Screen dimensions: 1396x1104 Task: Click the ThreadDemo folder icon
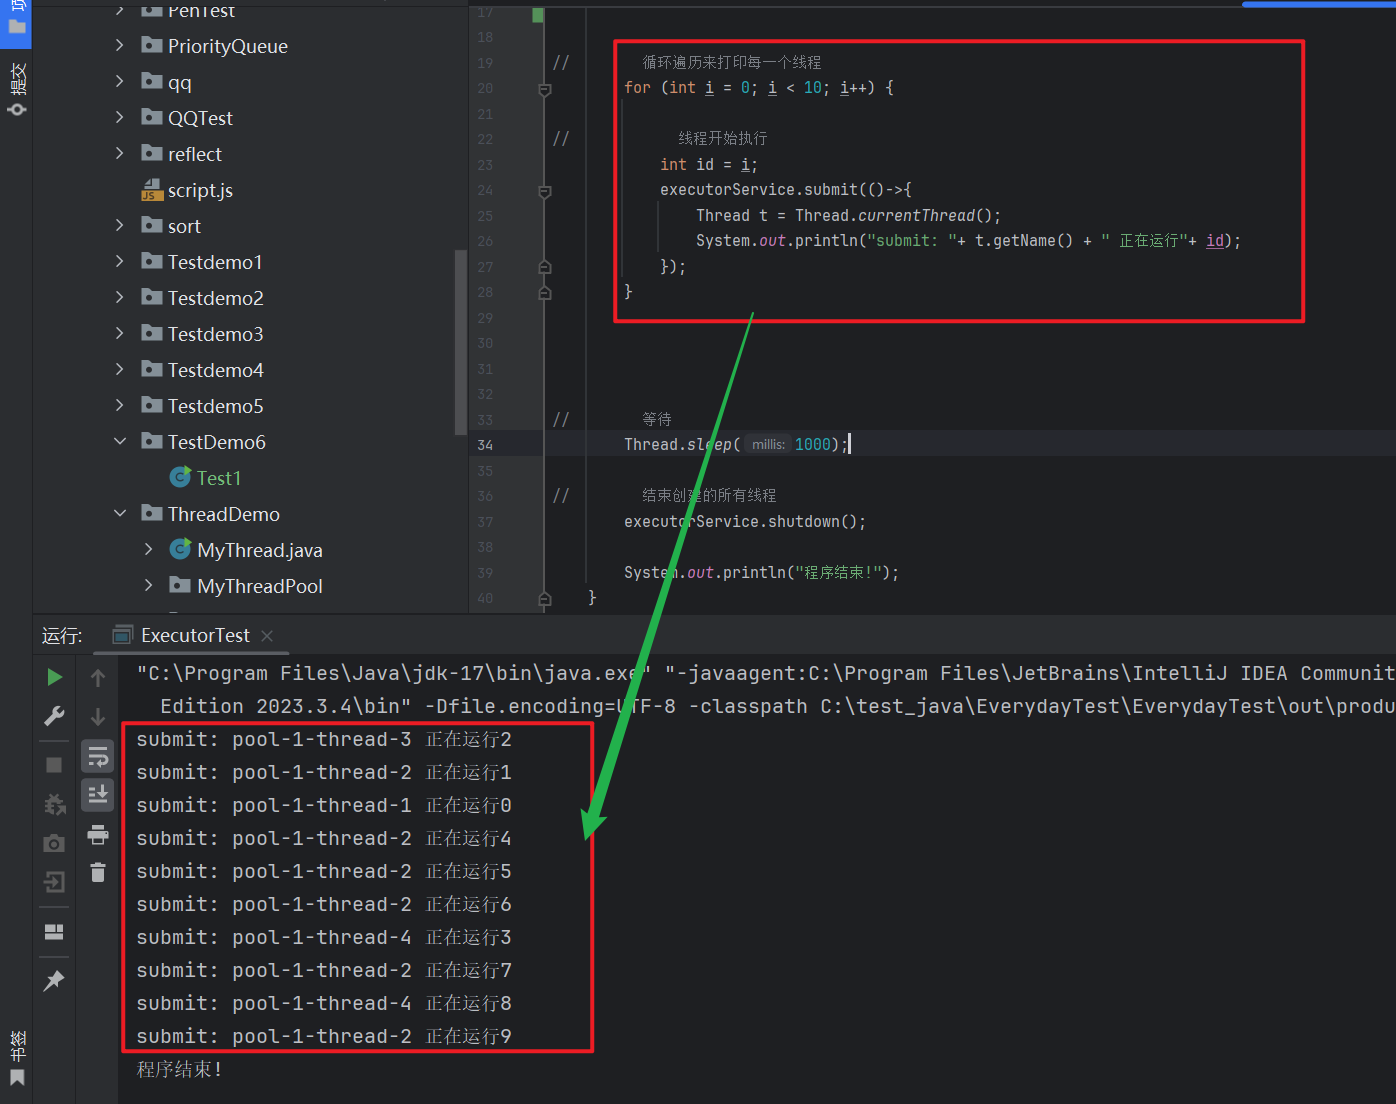pyautogui.click(x=152, y=513)
